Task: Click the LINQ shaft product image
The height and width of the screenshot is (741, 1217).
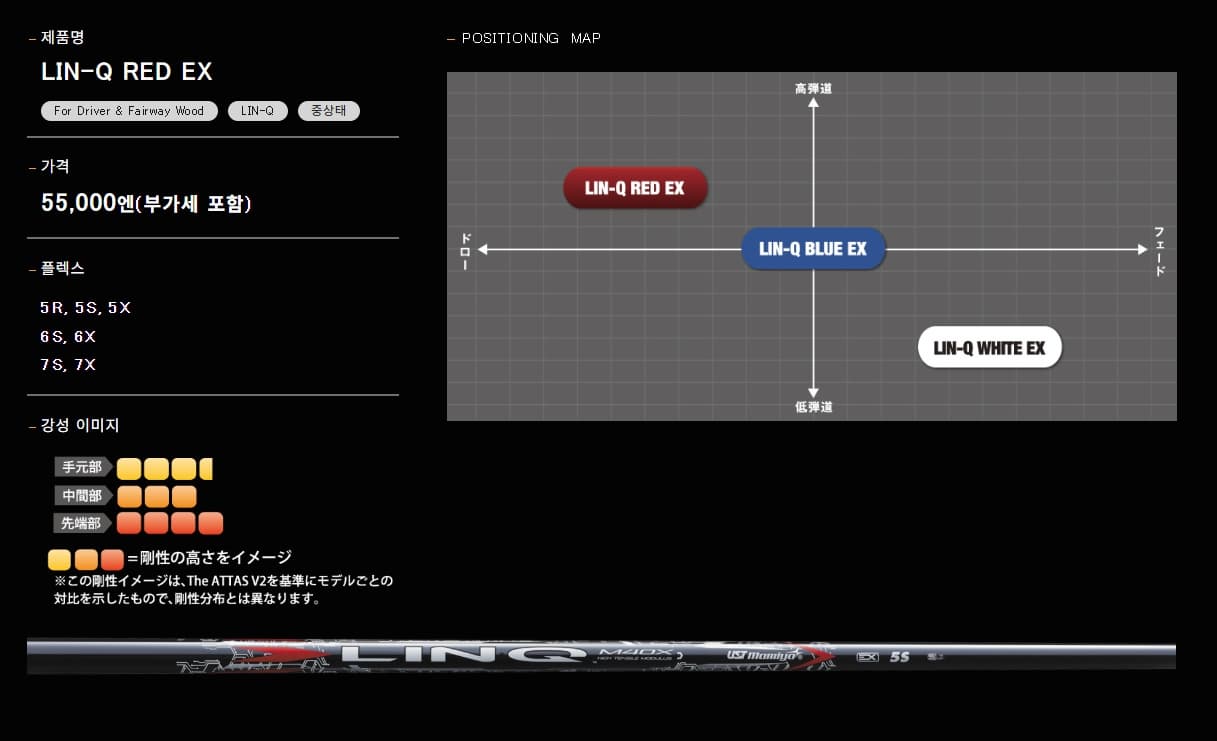Action: click(601, 656)
